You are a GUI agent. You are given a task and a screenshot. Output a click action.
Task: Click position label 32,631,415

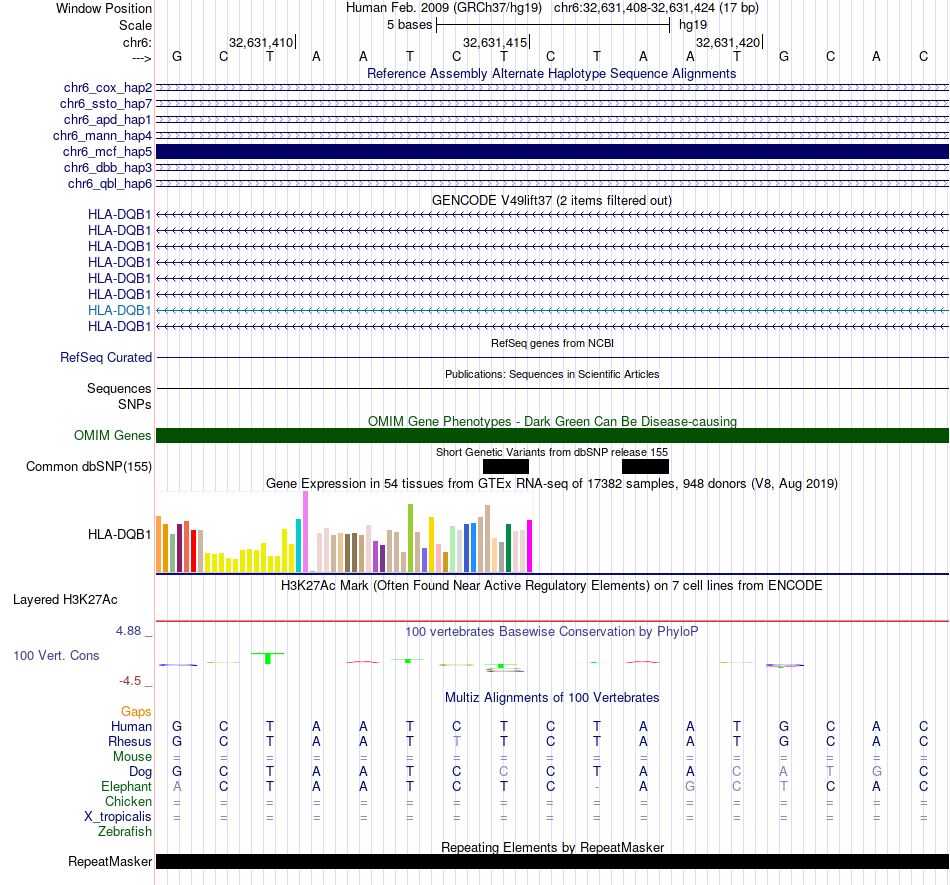494,42
